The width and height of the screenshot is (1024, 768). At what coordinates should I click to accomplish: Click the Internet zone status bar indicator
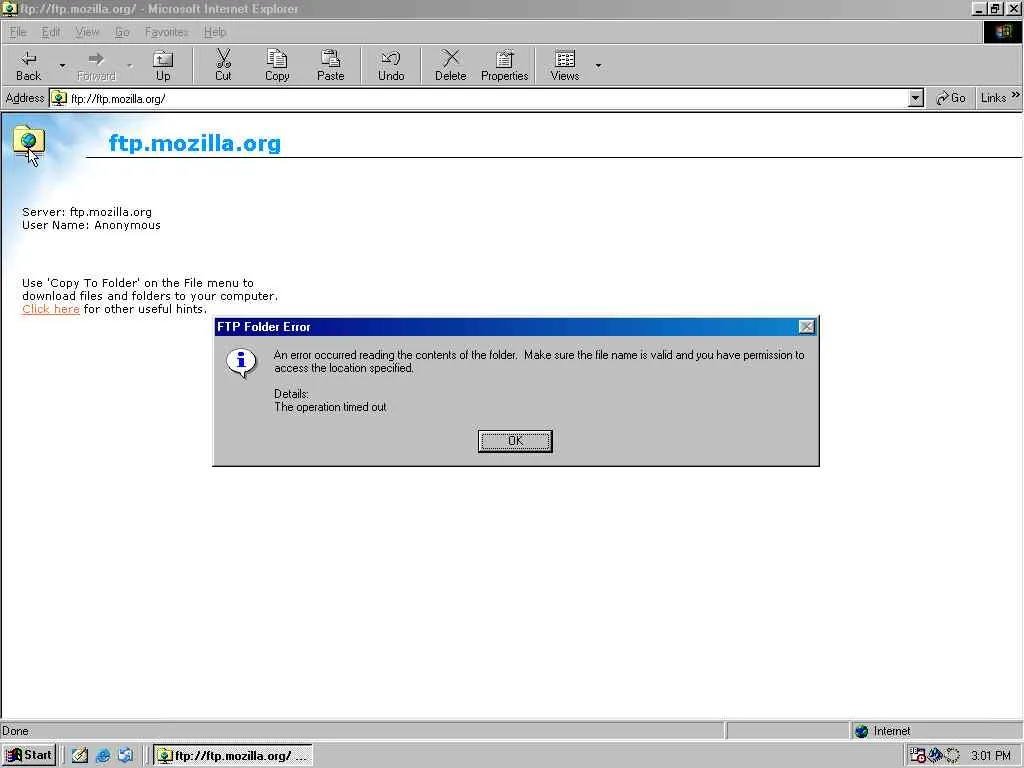pos(882,731)
